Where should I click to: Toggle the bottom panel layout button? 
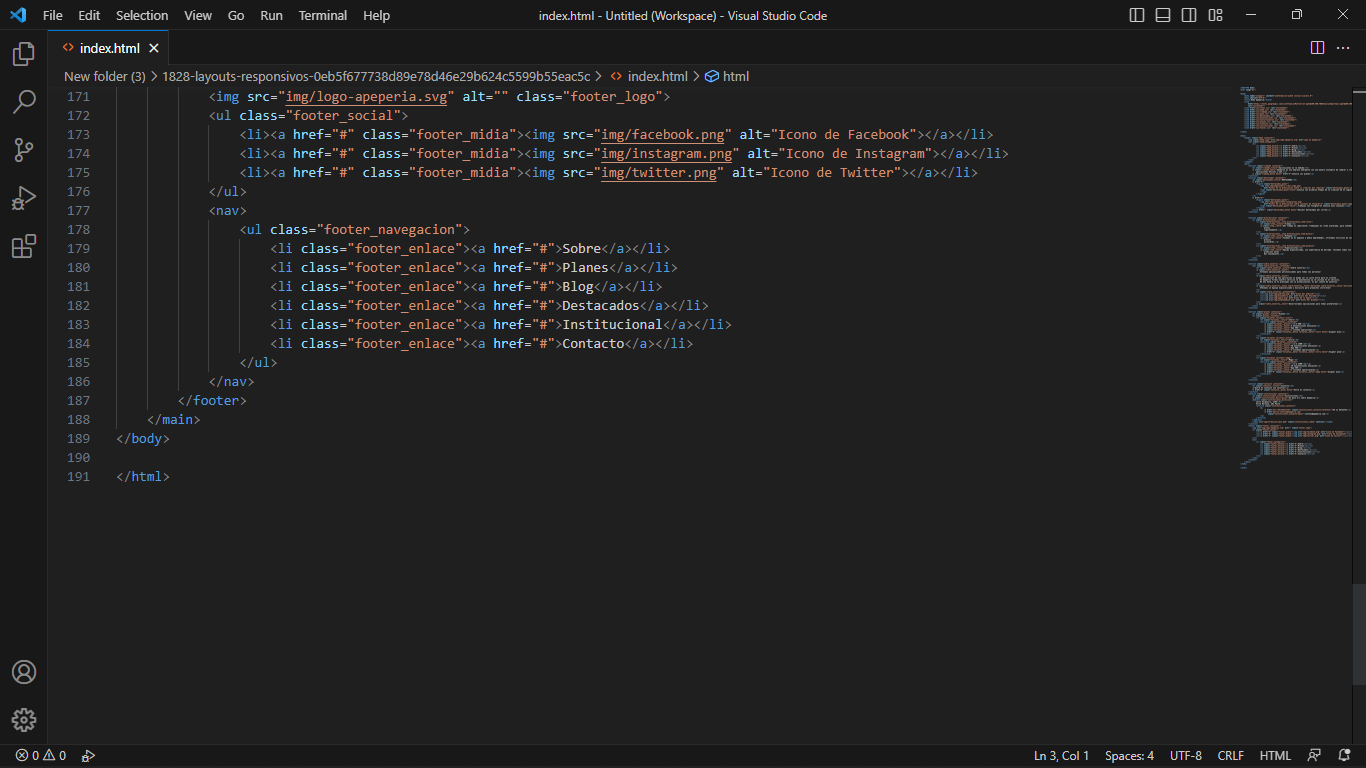1163,15
